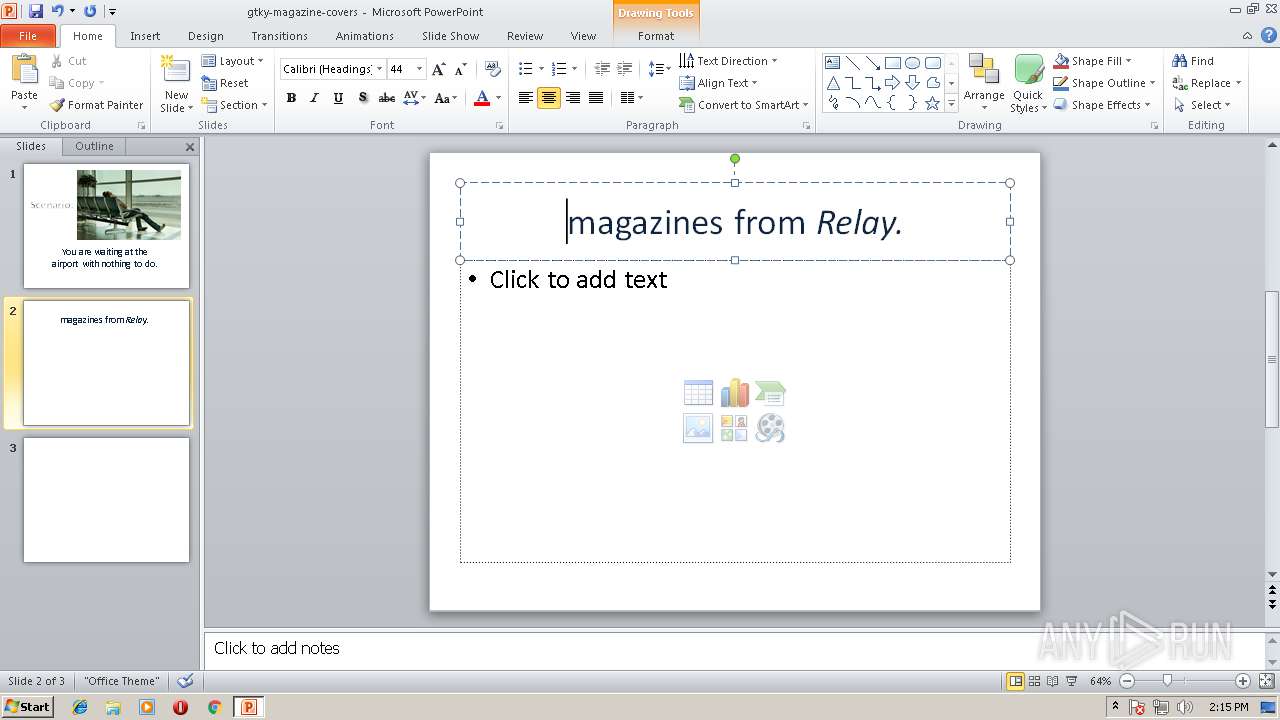Screen dimensions: 1280x720
Task: Open the font size dropdown
Action: (x=420, y=69)
